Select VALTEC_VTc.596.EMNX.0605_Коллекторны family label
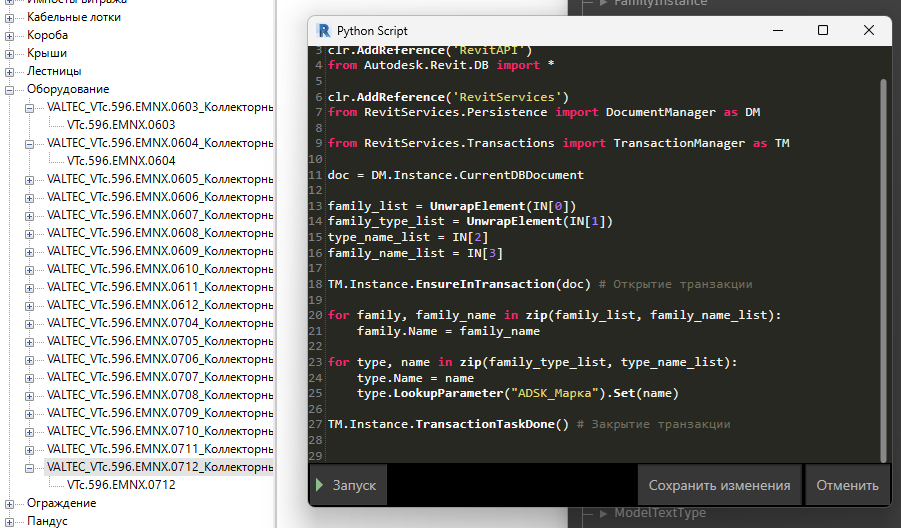Image resolution: width=901 pixels, height=528 pixels. [x=160, y=179]
